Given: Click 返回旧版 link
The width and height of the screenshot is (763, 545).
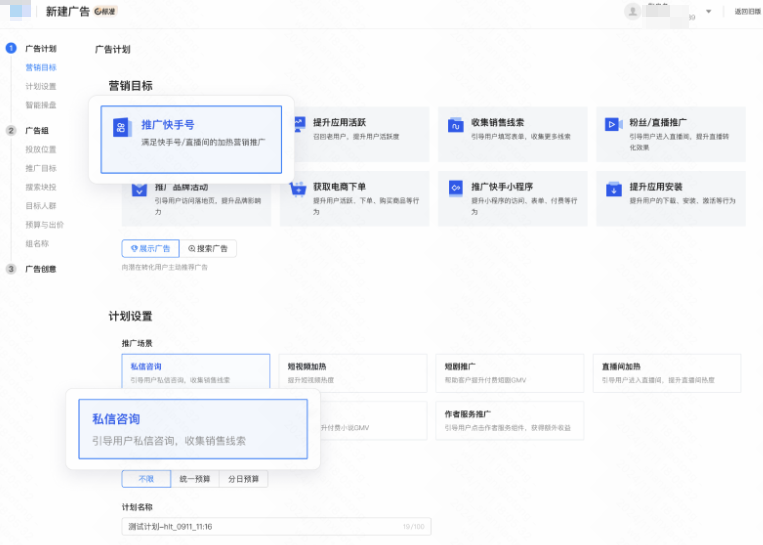Looking at the screenshot, I should point(747,11).
